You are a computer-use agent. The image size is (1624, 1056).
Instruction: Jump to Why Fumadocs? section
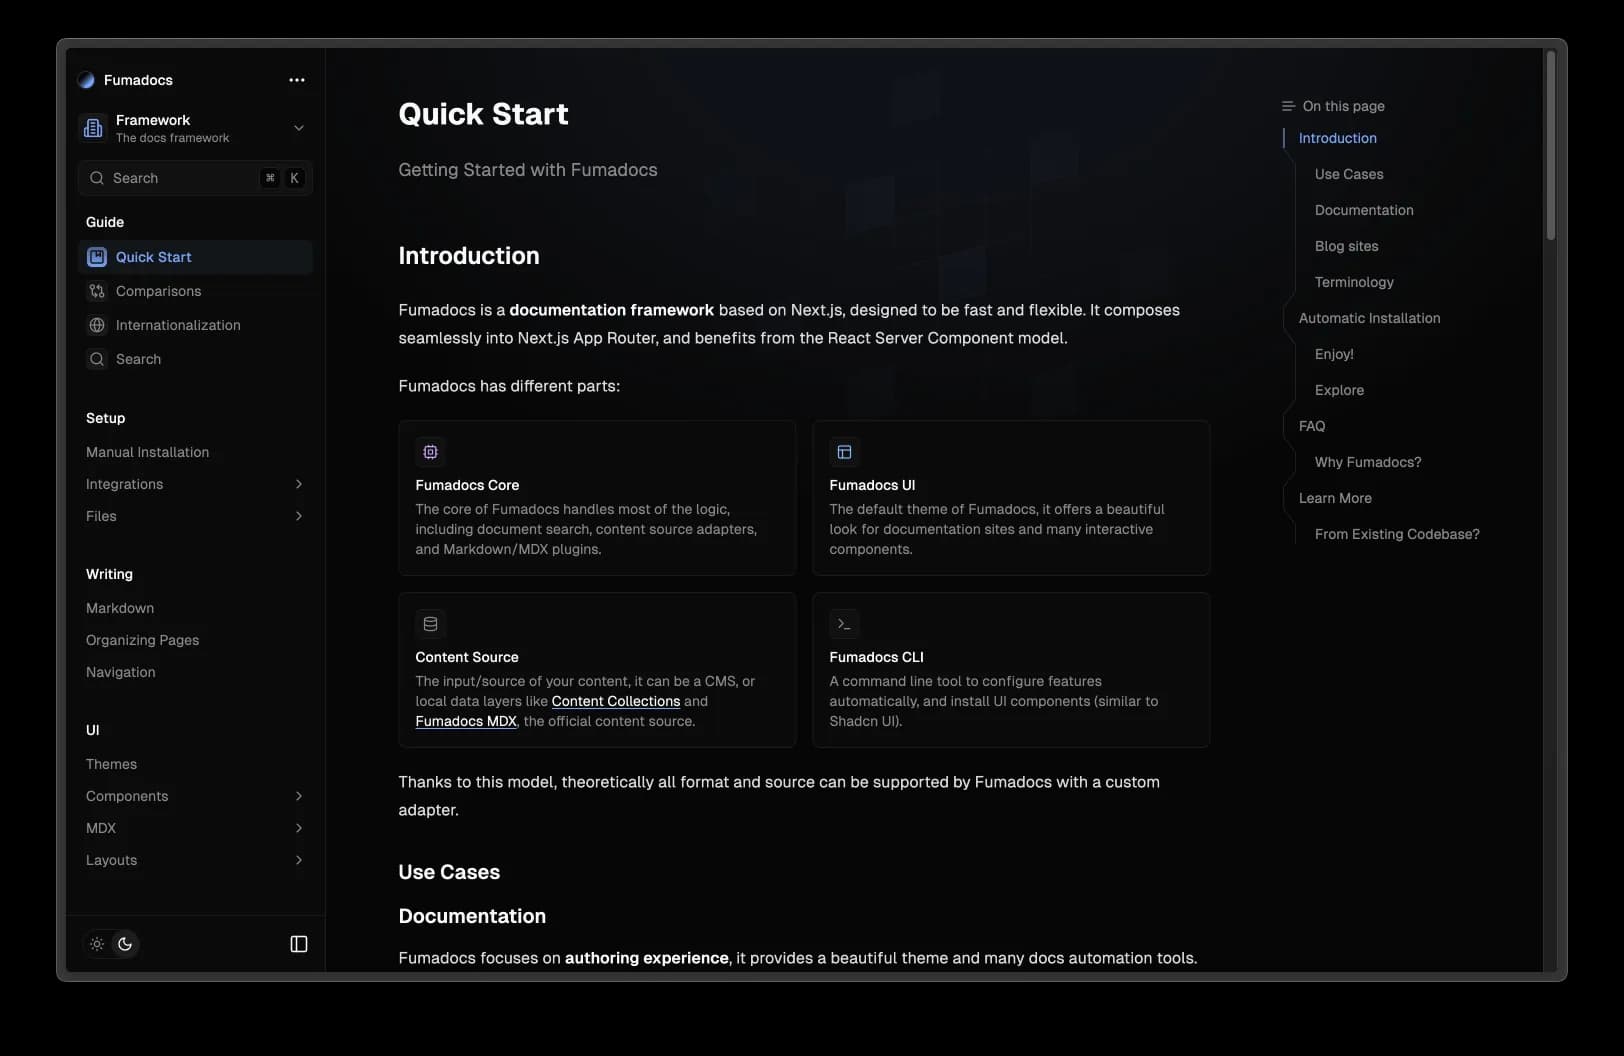coord(1368,462)
